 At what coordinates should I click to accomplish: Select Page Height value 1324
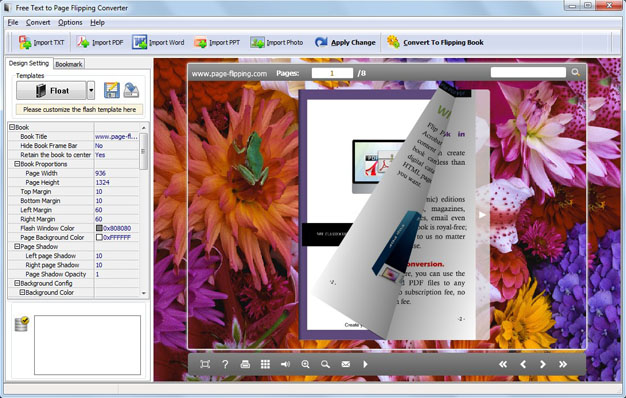(116, 182)
